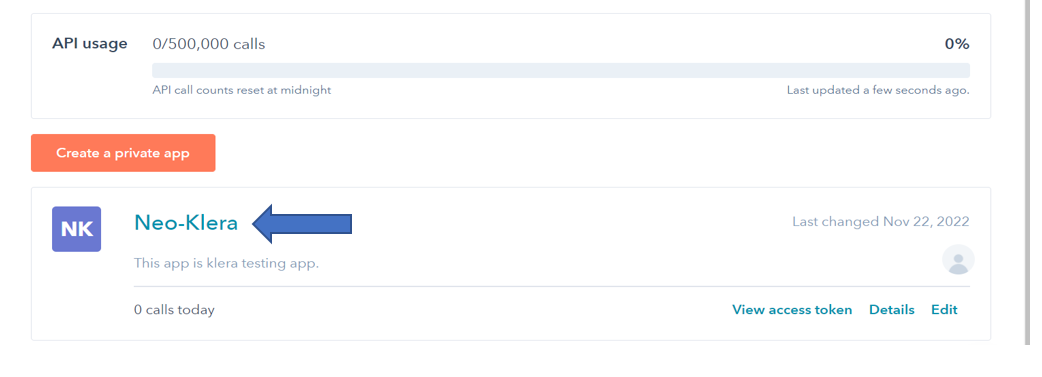Screen dimensions: 1042x377
Task: Click the Last changed Nov 22, 2022 text
Action: (881, 221)
